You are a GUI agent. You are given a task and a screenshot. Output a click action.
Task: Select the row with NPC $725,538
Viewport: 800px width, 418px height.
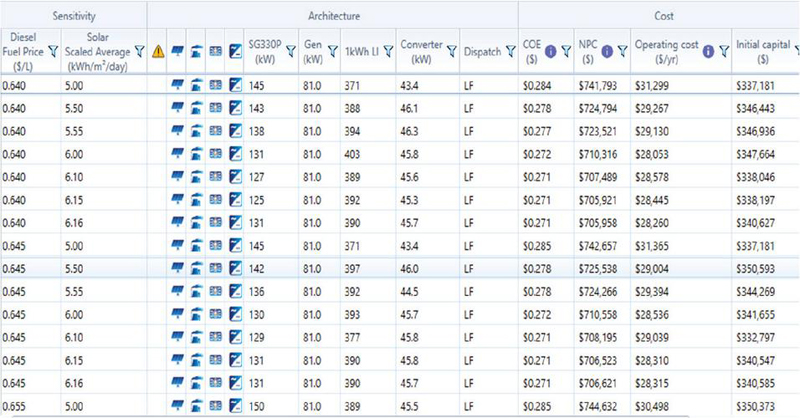(400, 268)
